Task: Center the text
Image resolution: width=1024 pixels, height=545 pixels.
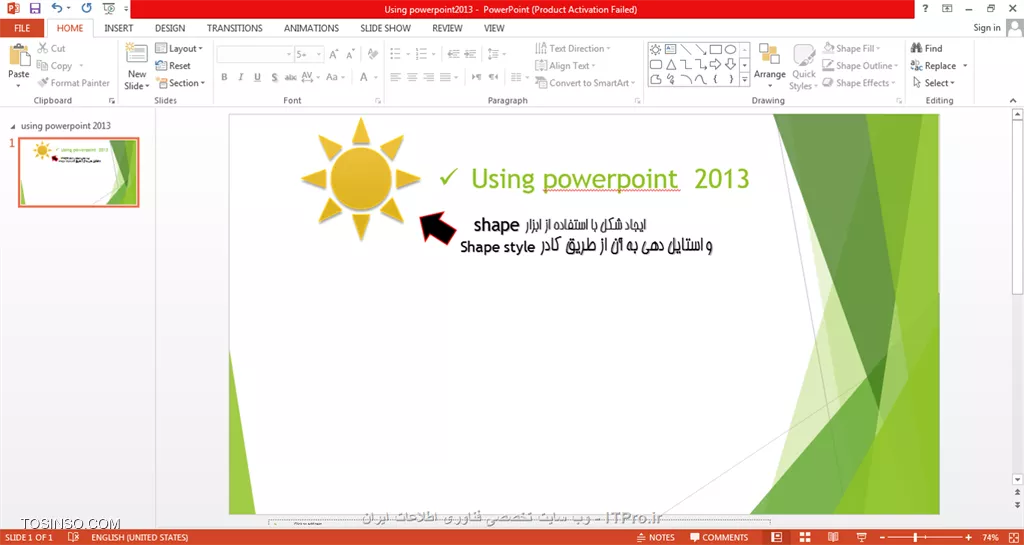Action: click(x=411, y=77)
